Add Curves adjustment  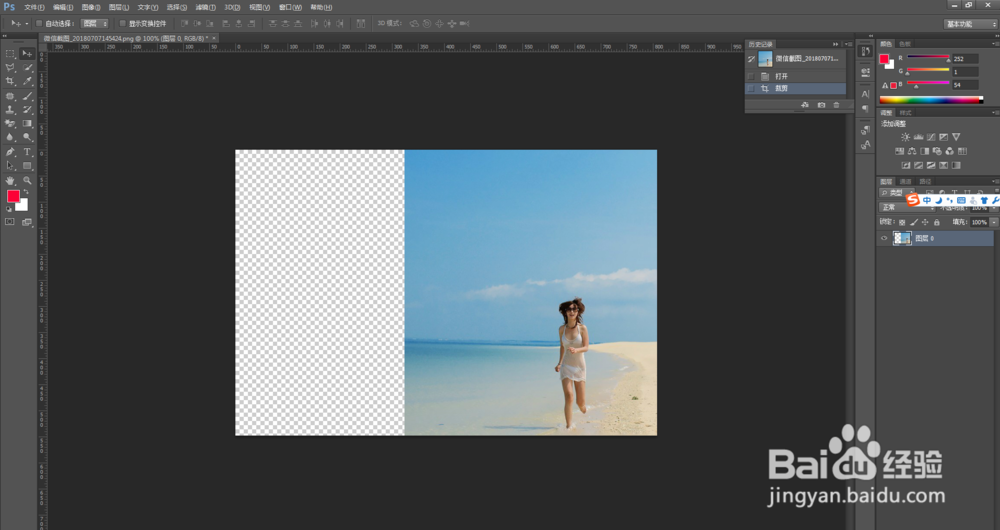(931, 137)
